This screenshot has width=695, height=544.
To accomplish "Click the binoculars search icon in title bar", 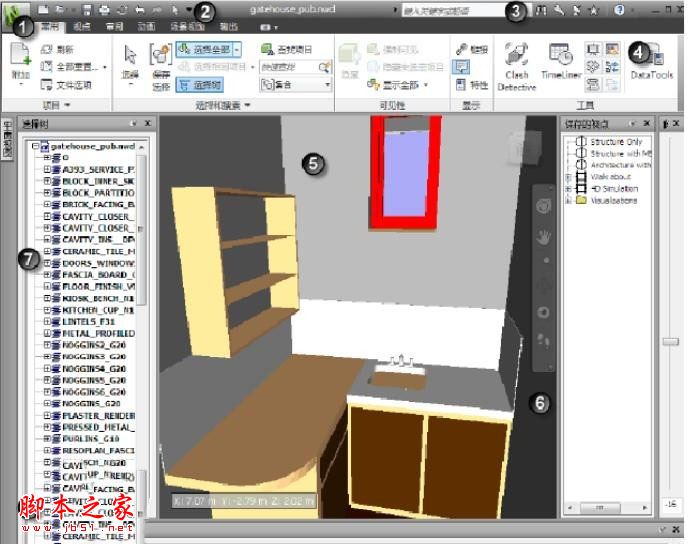I will click(541, 10).
